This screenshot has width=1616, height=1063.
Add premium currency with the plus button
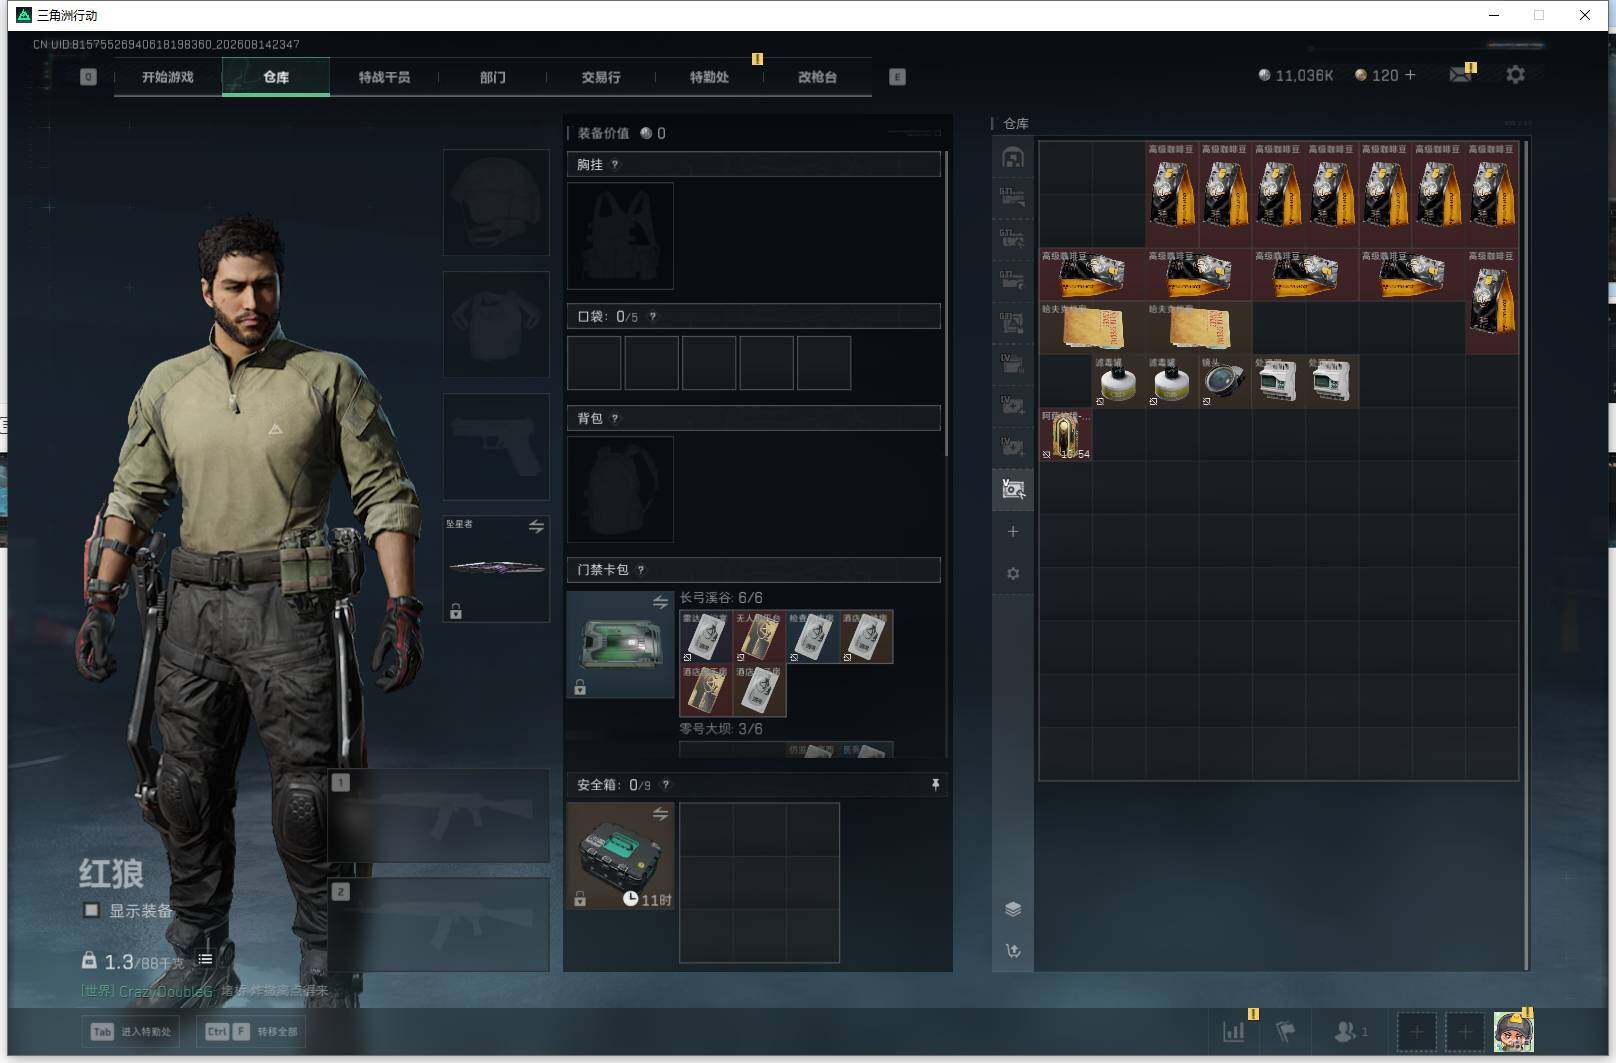tap(1410, 75)
